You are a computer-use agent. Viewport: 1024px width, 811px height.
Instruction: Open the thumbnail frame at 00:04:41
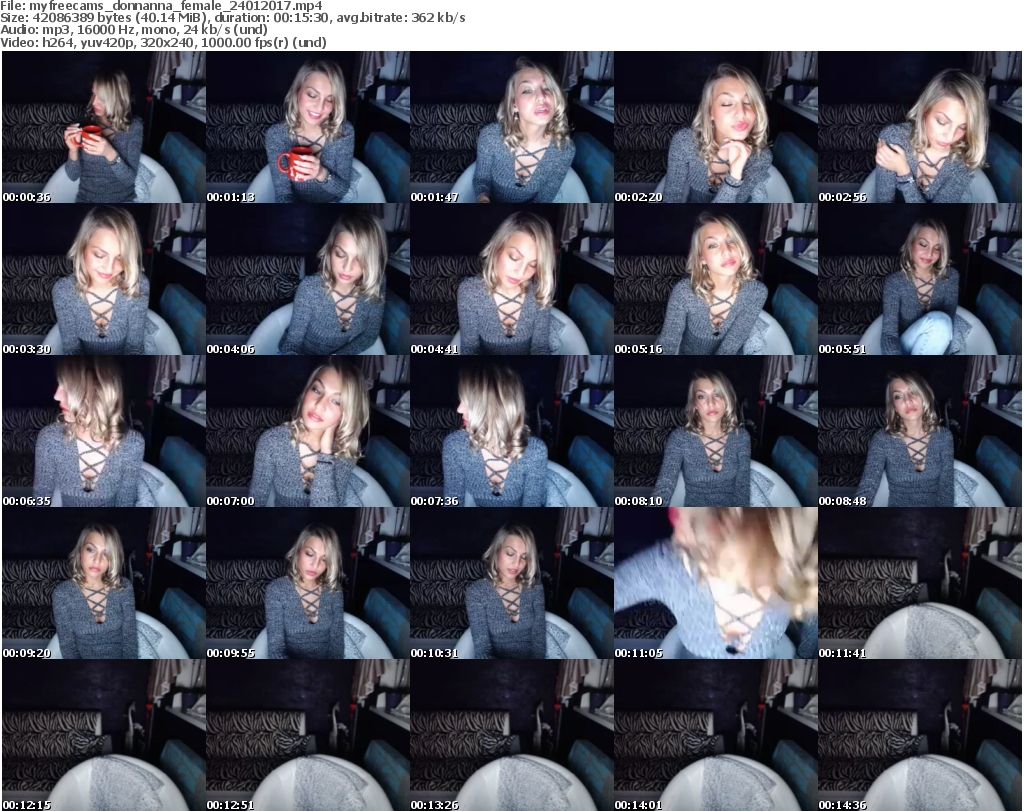pyautogui.click(x=512, y=279)
